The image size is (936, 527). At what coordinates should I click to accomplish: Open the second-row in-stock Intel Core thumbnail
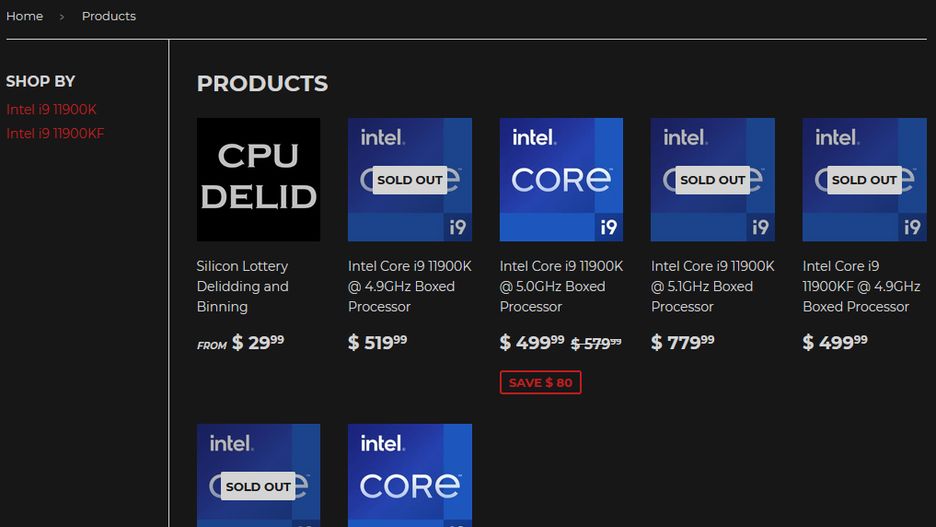point(410,476)
